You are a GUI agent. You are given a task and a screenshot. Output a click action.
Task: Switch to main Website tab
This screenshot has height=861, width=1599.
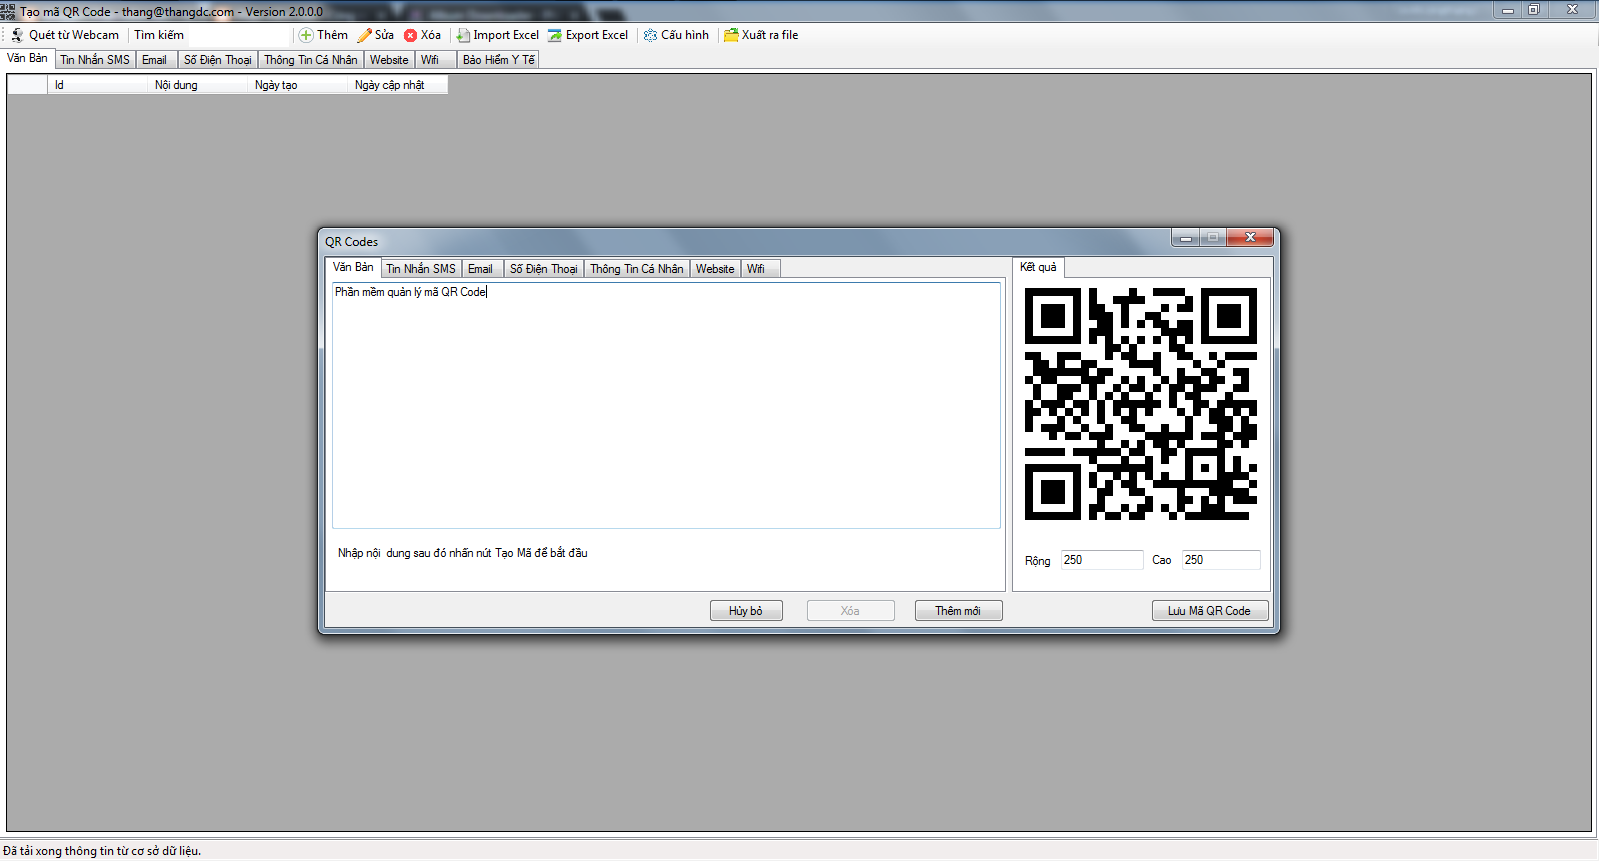tap(389, 60)
